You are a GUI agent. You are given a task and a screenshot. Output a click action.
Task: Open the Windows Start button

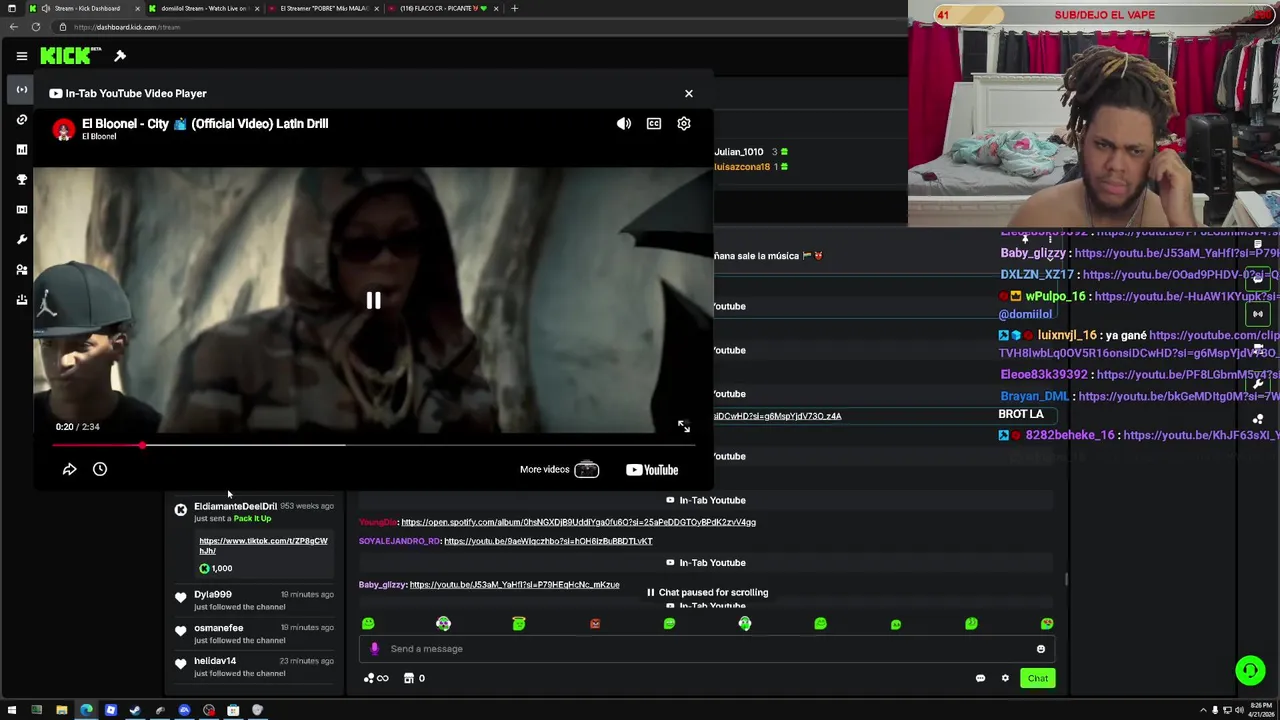(x=12, y=710)
